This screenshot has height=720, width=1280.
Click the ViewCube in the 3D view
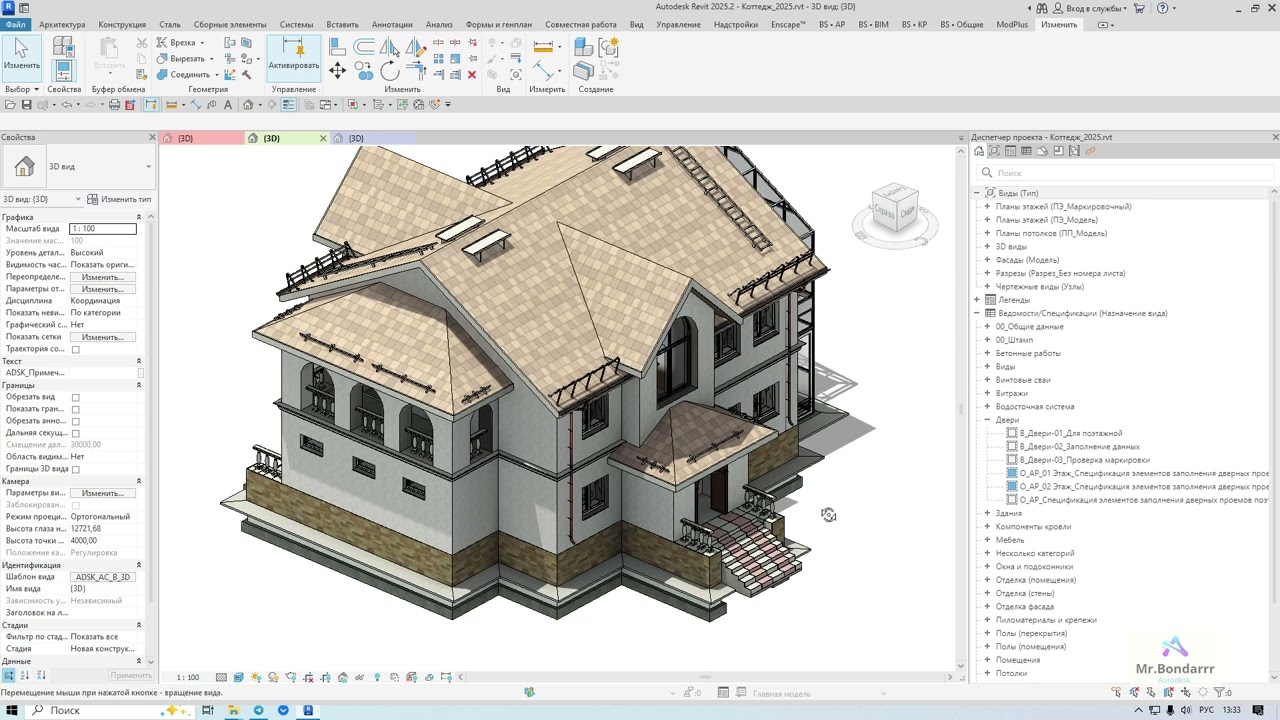[894, 210]
